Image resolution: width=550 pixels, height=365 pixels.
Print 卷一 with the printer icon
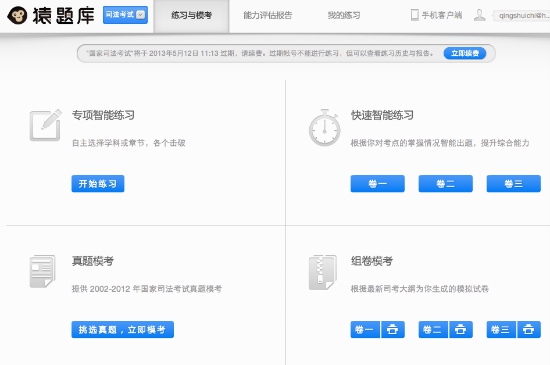[x=393, y=330]
